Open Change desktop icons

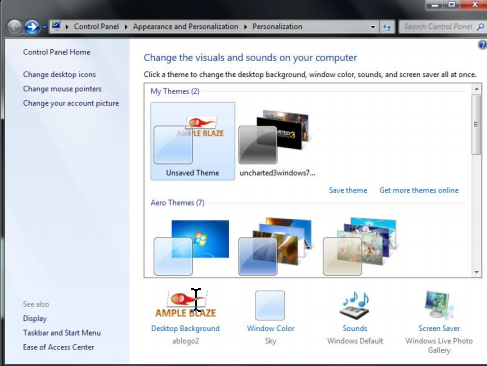coord(59,74)
